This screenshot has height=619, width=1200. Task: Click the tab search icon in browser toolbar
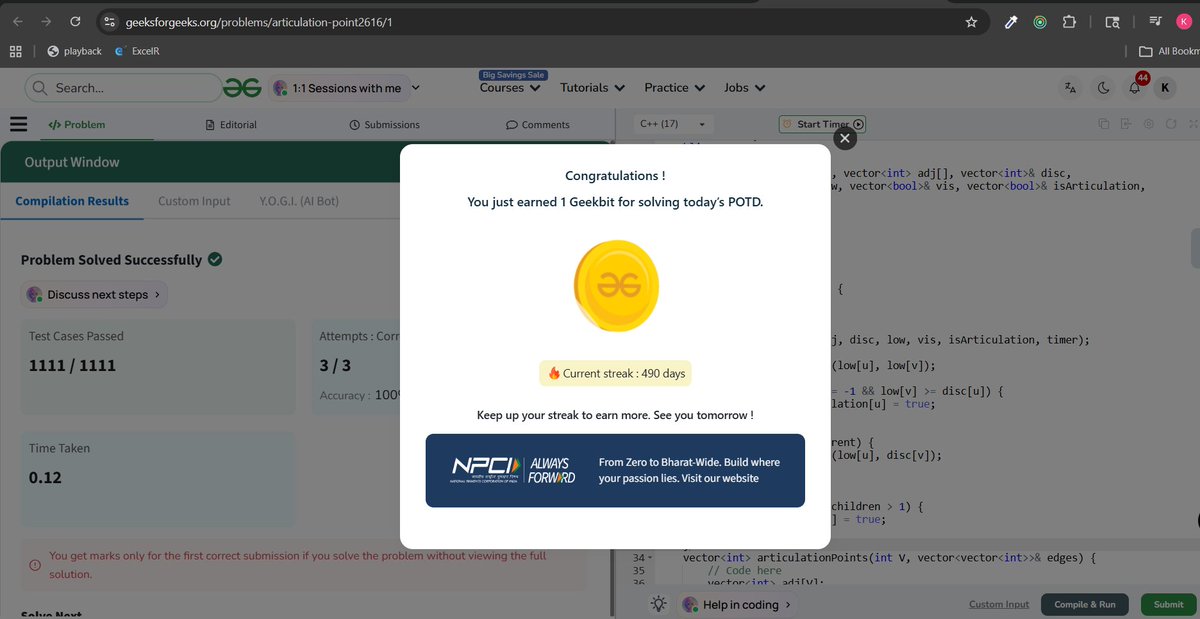click(x=1112, y=21)
